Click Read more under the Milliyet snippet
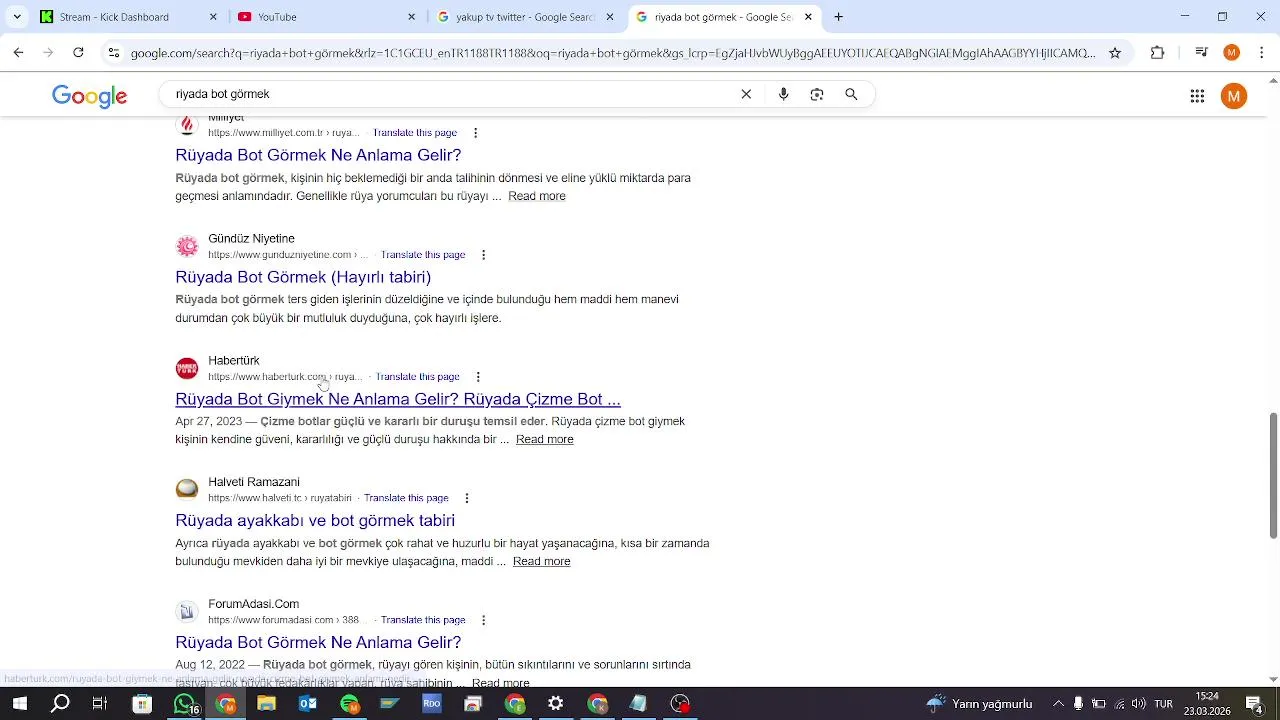 [x=537, y=196]
